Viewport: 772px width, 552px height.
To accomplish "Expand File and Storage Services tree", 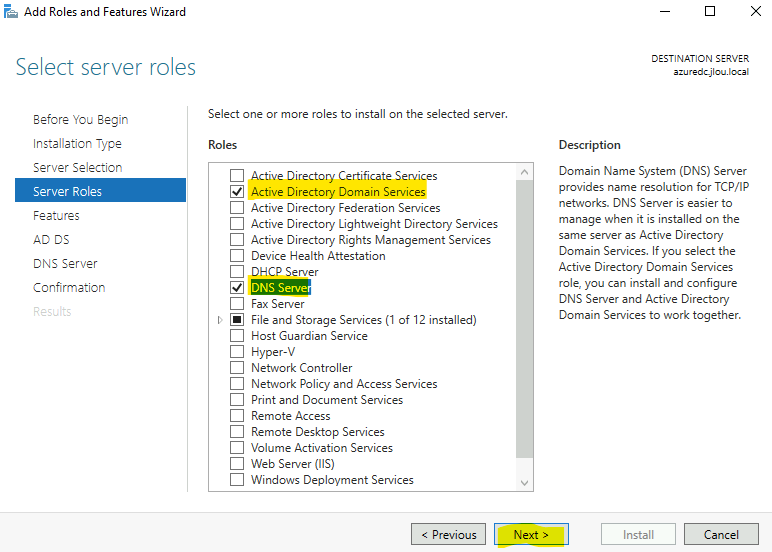I will tap(220, 320).
